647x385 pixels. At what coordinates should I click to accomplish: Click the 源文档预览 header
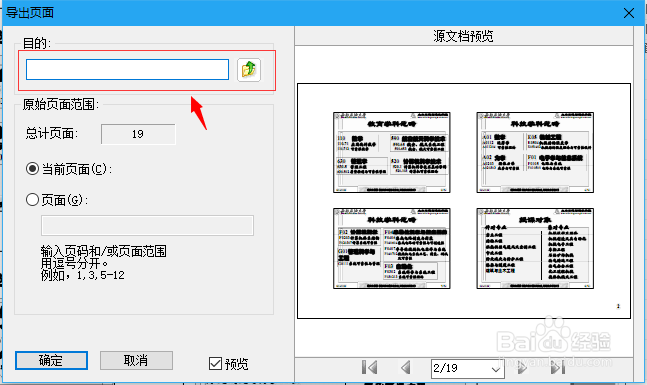[463, 36]
